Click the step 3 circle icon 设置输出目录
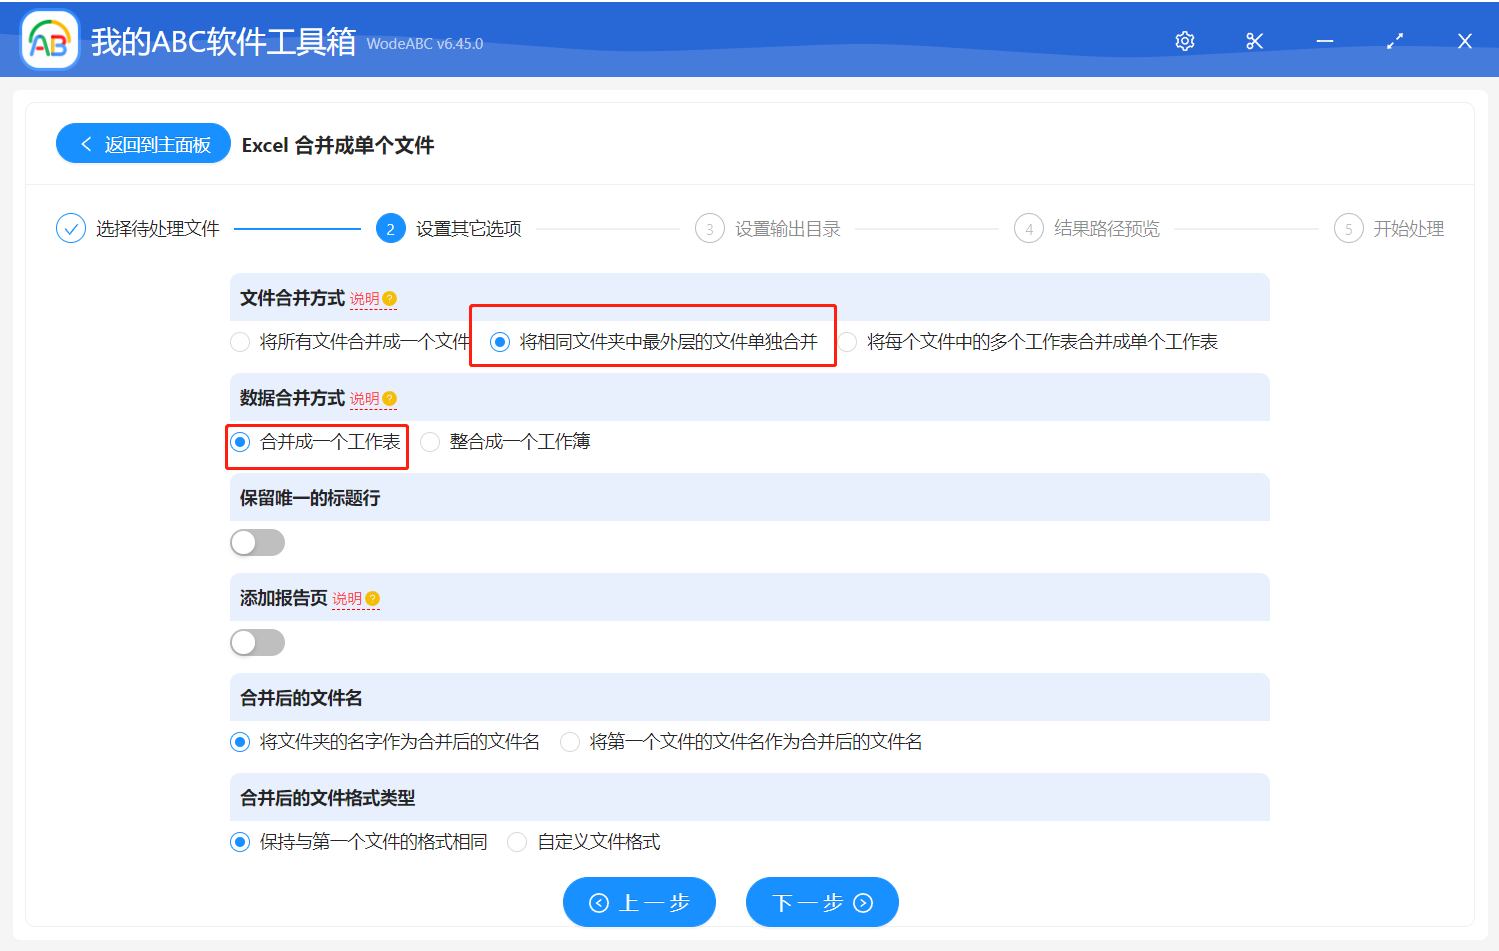 click(709, 228)
